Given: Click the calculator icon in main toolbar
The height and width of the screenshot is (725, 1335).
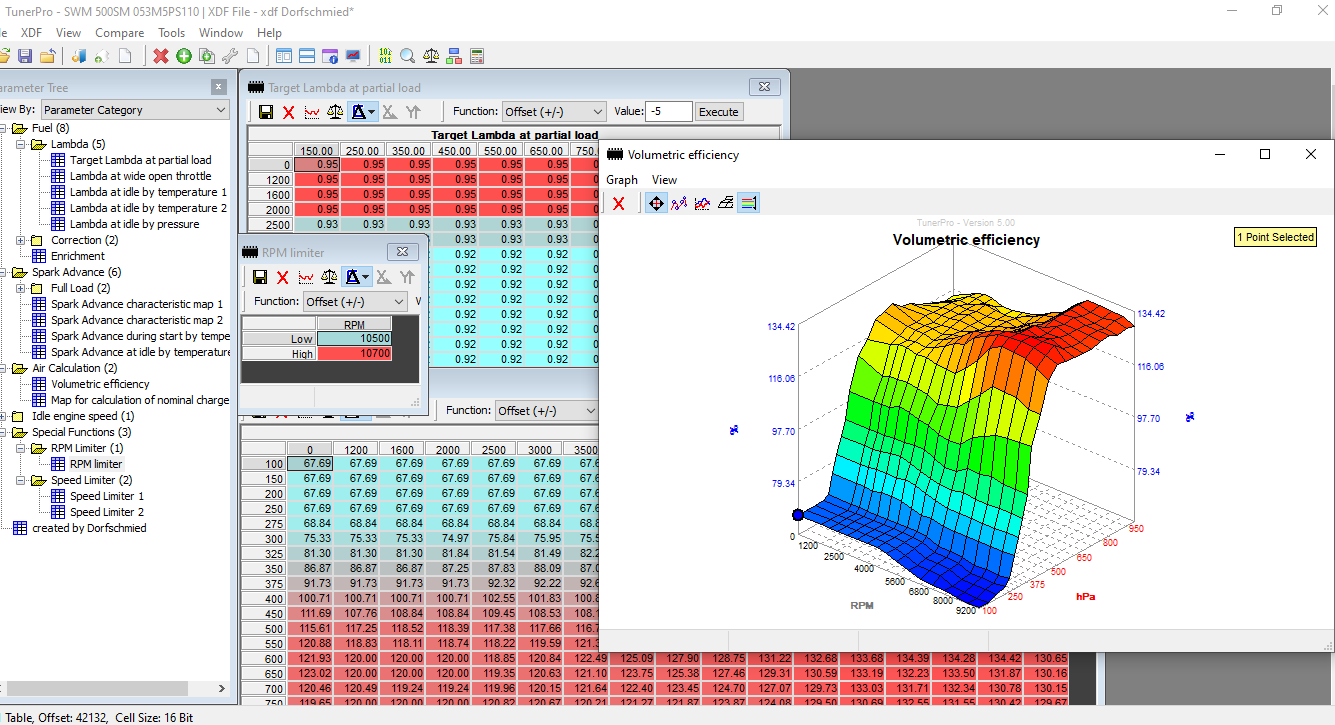Looking at the screenshot, I should [477, 56].
